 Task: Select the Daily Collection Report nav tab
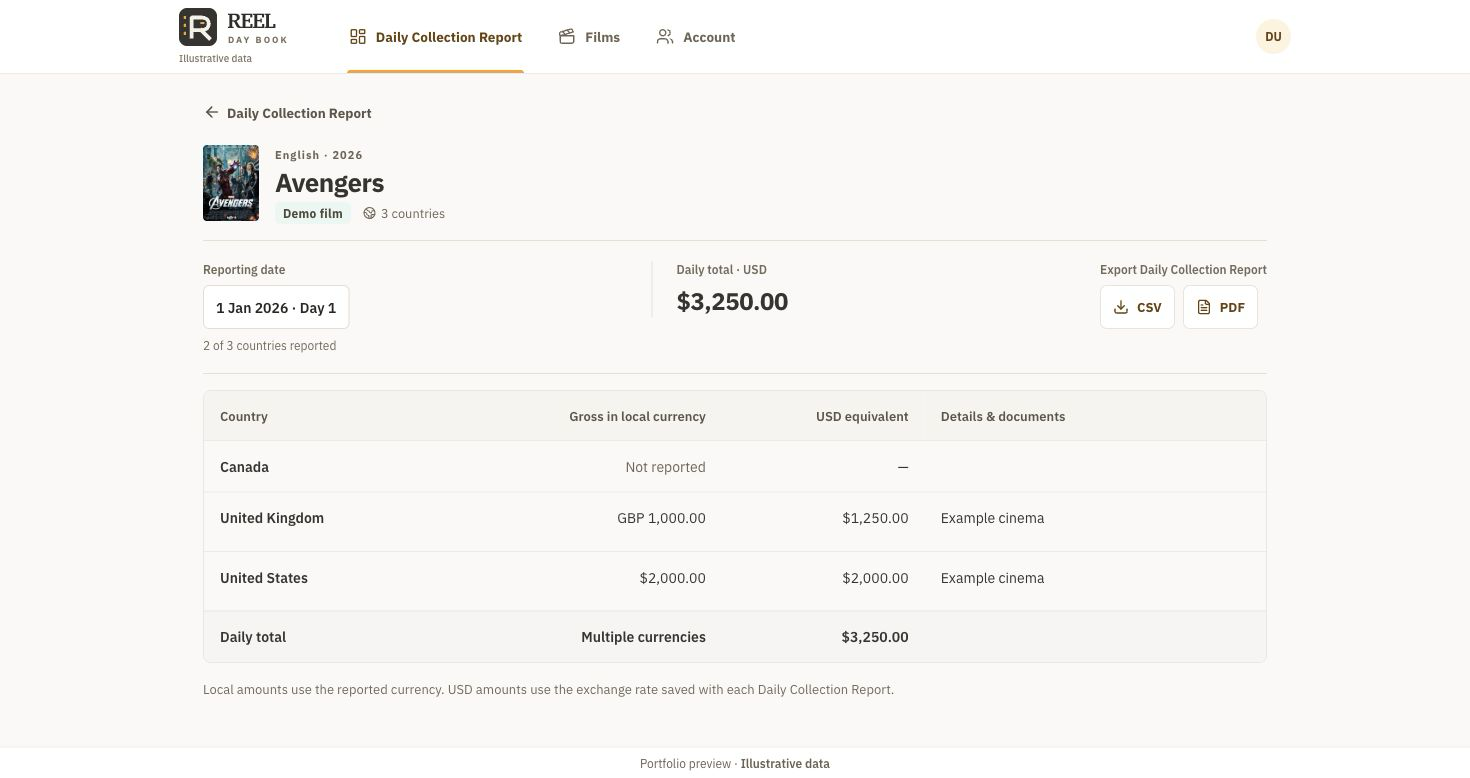pyautogui.click(x=436, y=37)
